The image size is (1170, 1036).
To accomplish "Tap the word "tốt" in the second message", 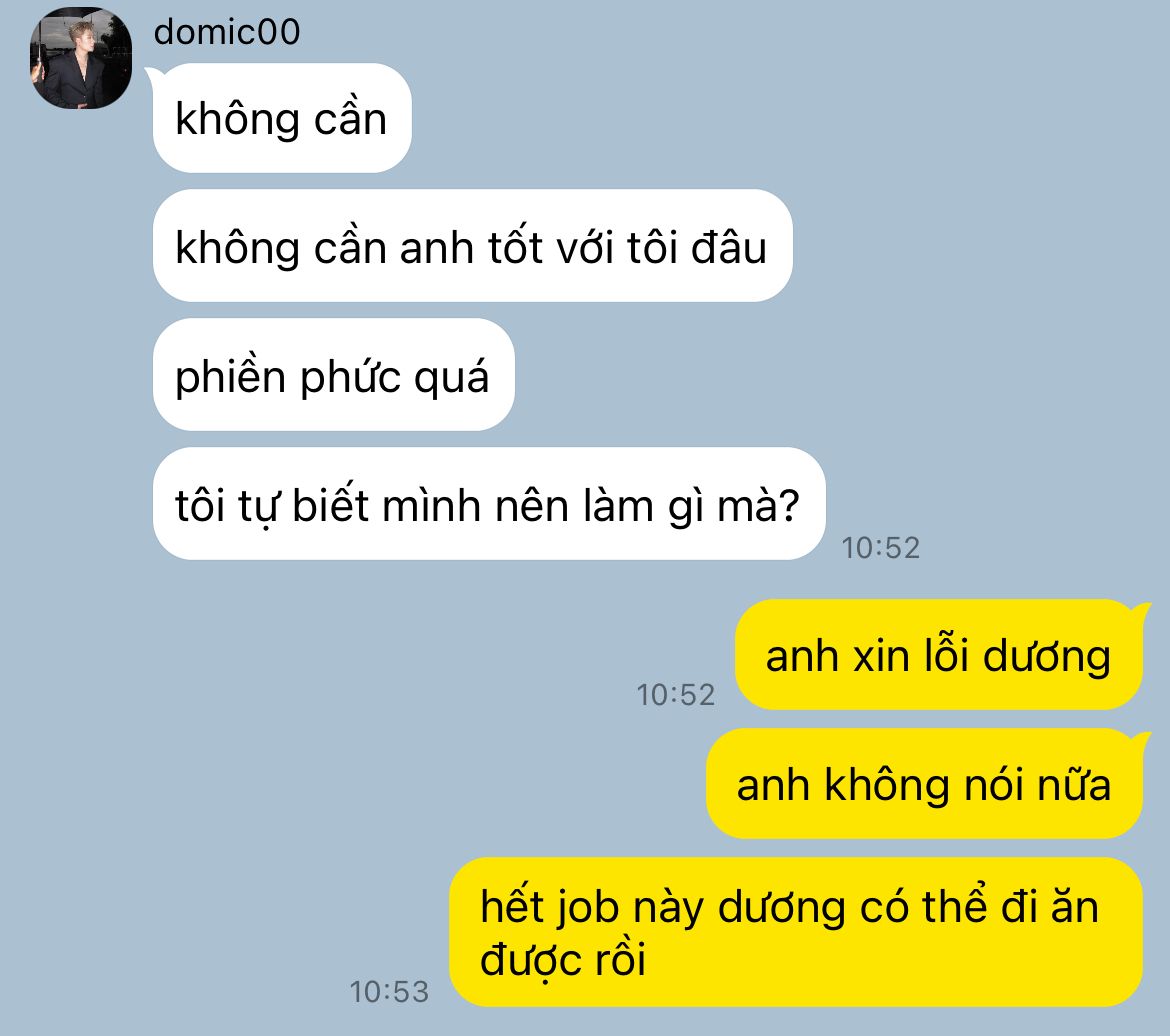I will (515, 245).
